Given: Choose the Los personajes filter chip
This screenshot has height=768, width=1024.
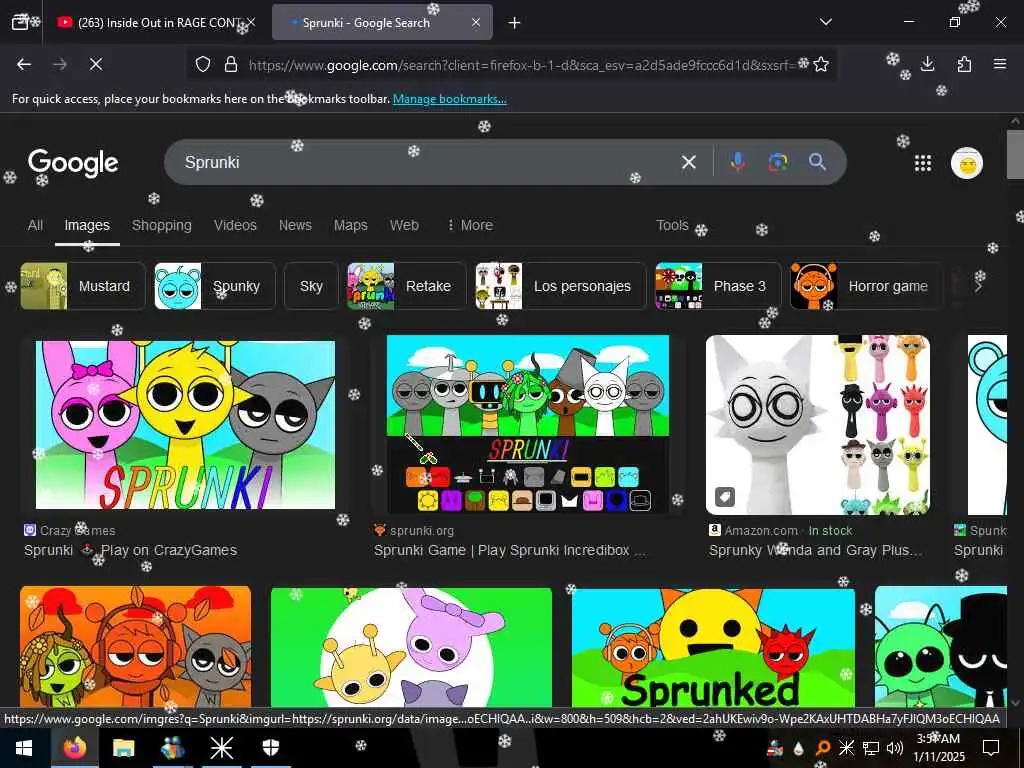Looking at the screenshot, I should pos(560,286).
